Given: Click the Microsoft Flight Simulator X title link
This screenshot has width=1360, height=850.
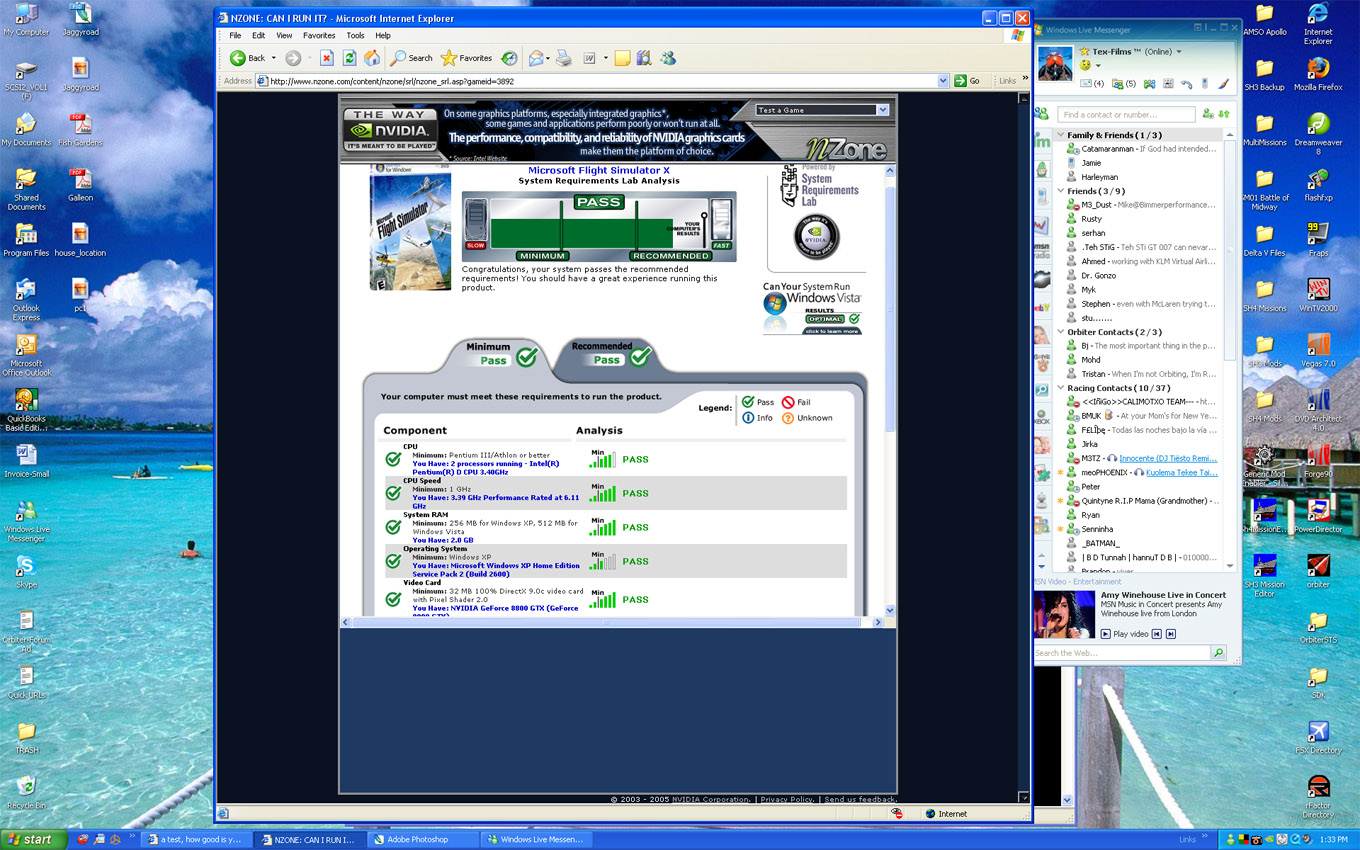Looking at the screenshot, I should point(599,170).
